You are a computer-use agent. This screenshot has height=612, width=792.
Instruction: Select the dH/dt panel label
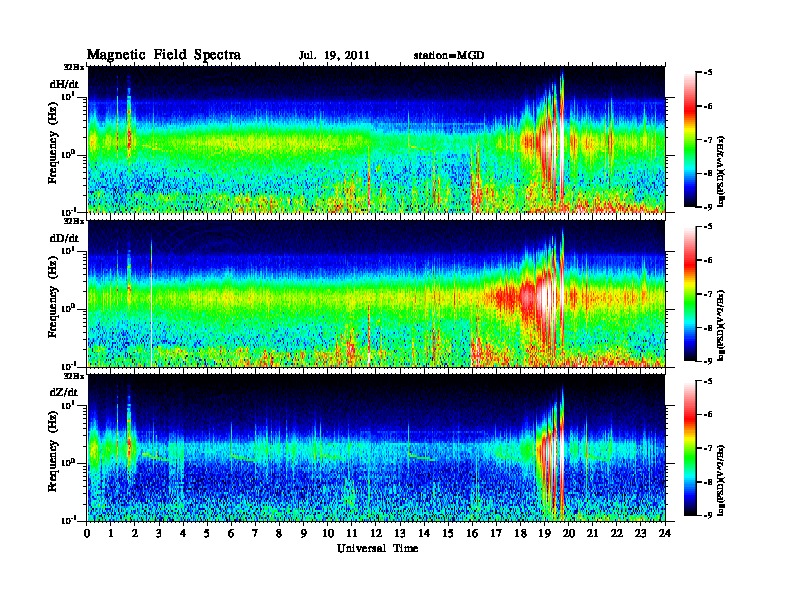64,84
